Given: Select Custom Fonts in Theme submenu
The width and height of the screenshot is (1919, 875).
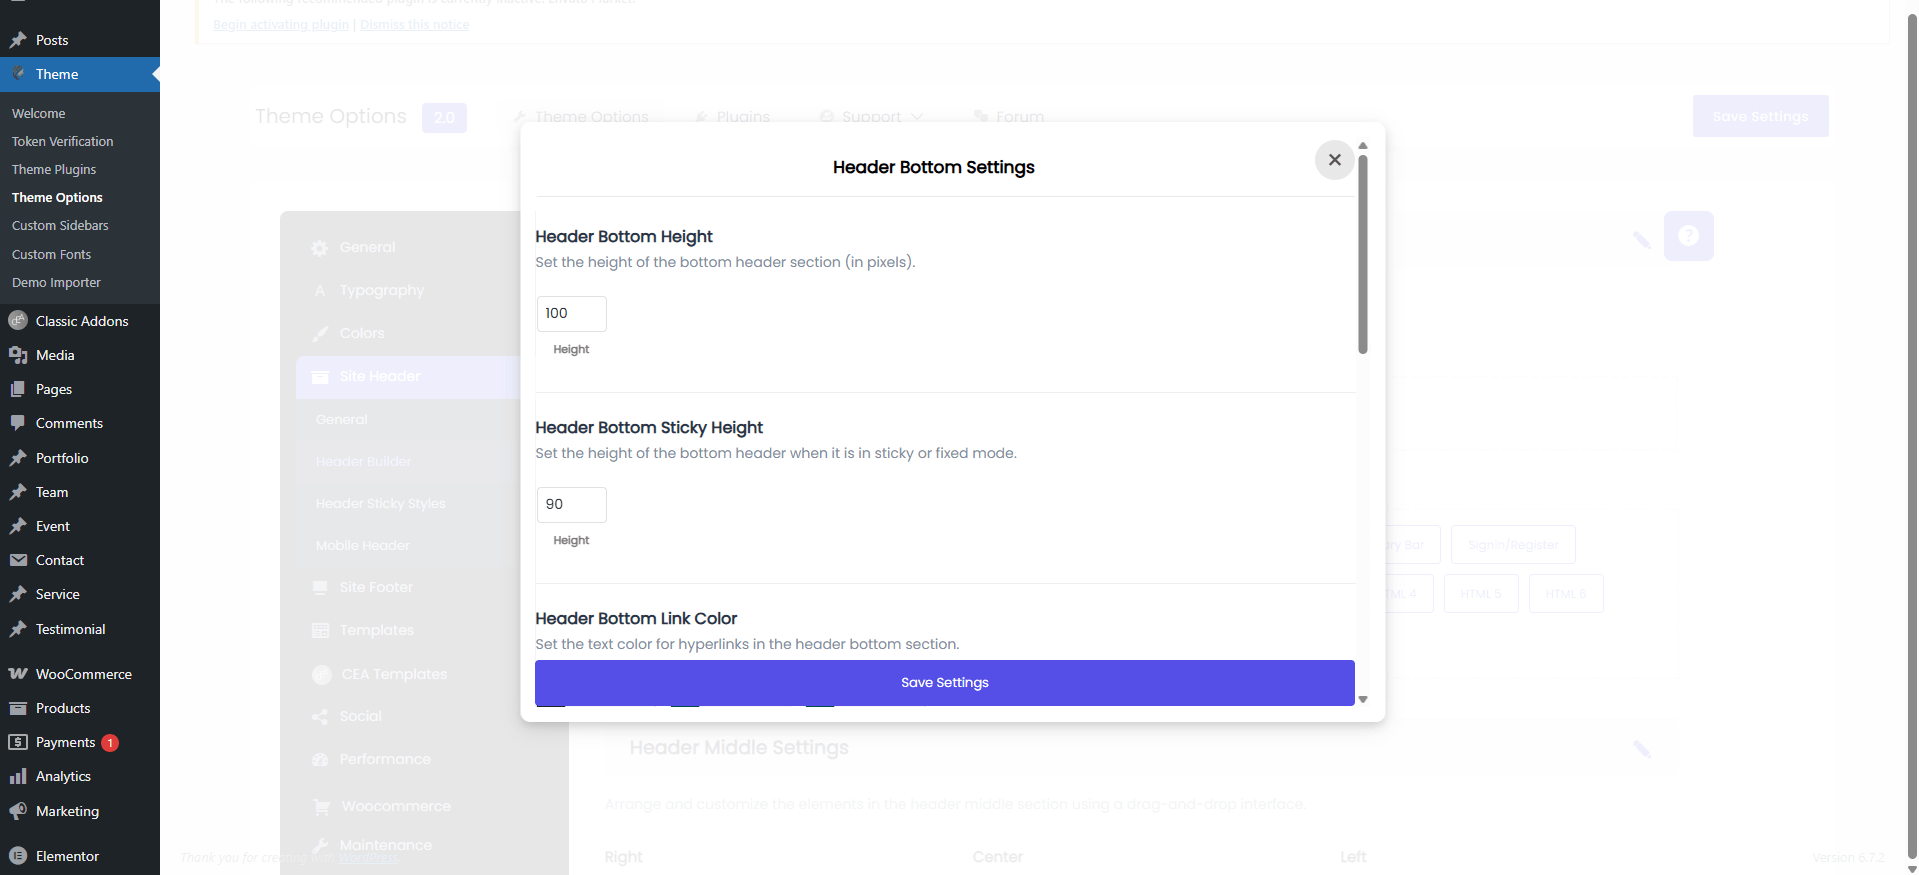Looking at the screenshot, I should pos(51,255).
